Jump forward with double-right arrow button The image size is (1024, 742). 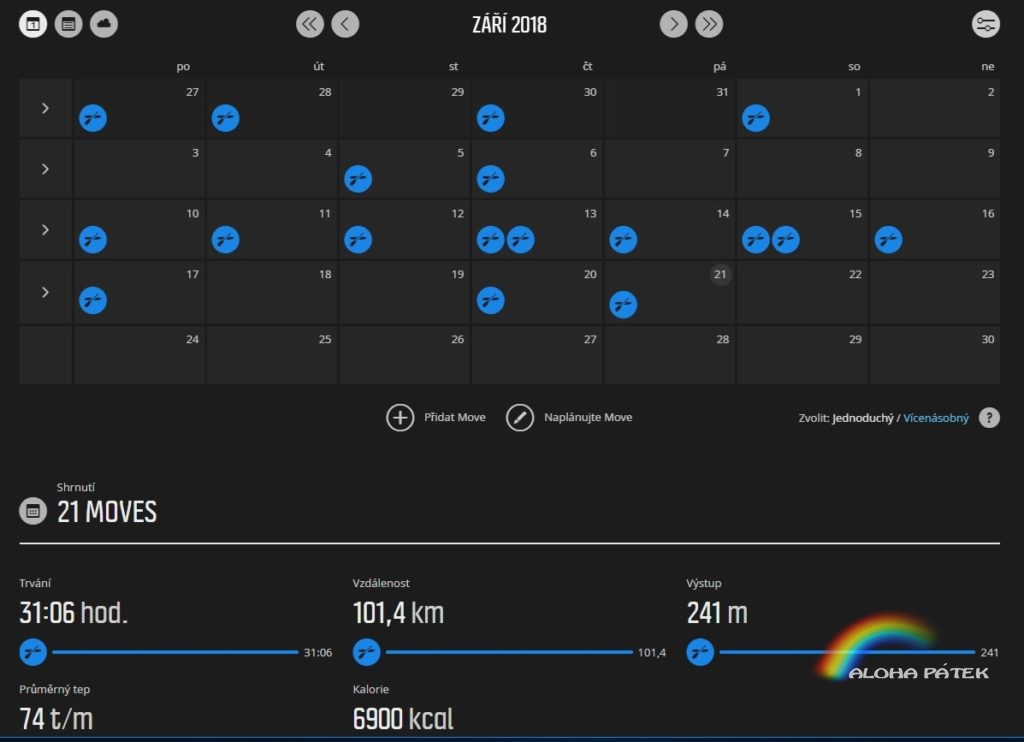tap(709, 25)
